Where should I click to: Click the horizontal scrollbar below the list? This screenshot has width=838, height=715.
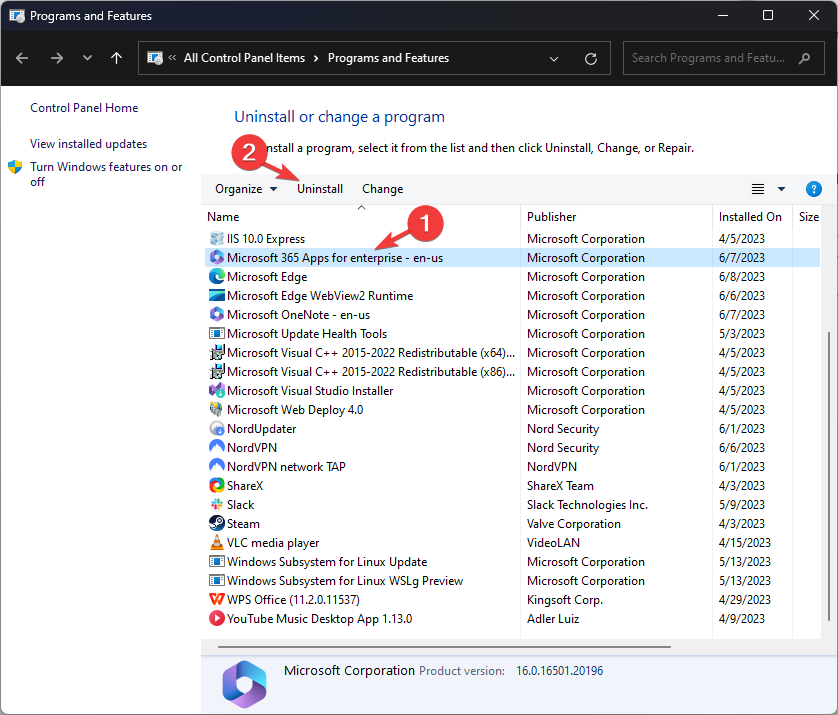[444, 647]
